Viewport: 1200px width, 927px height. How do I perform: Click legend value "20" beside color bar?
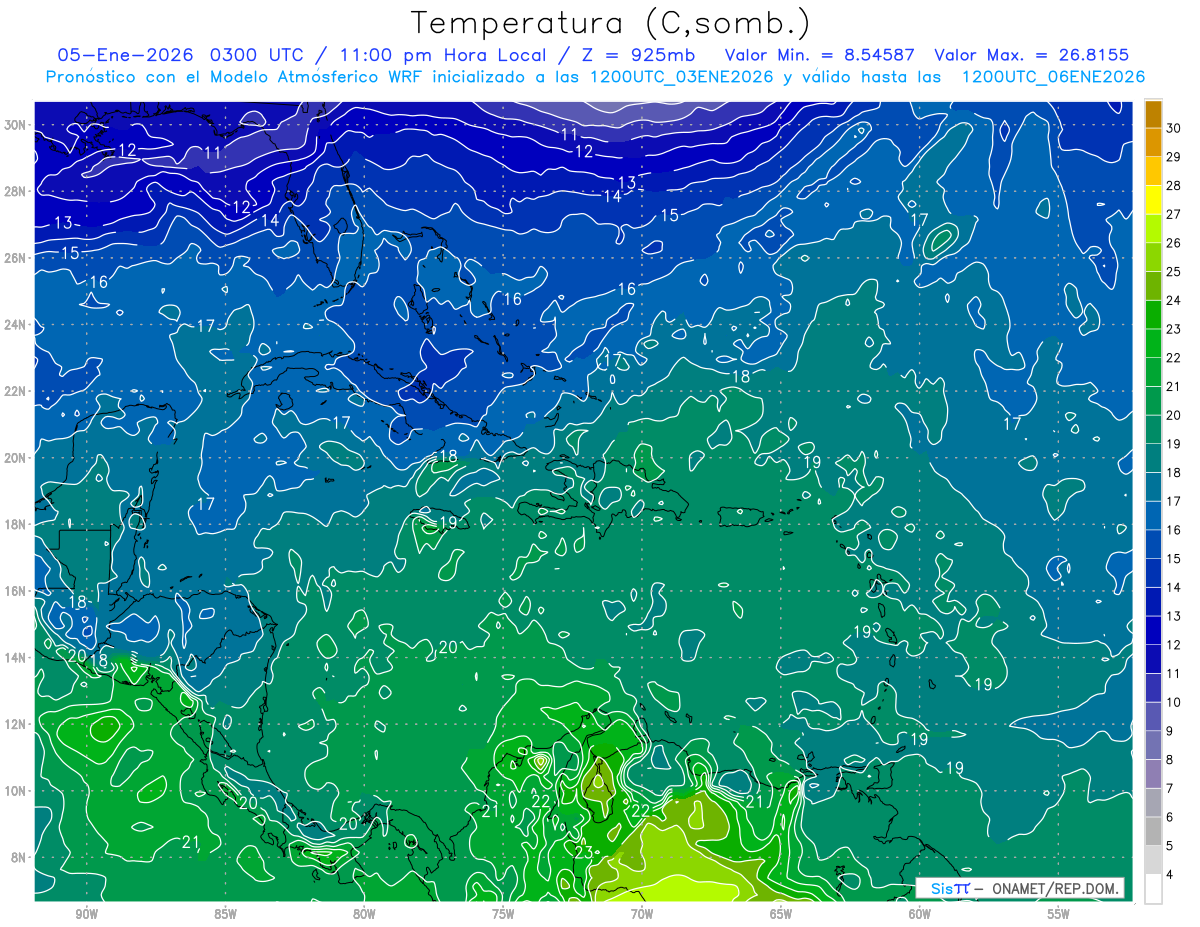point(1174,415)
